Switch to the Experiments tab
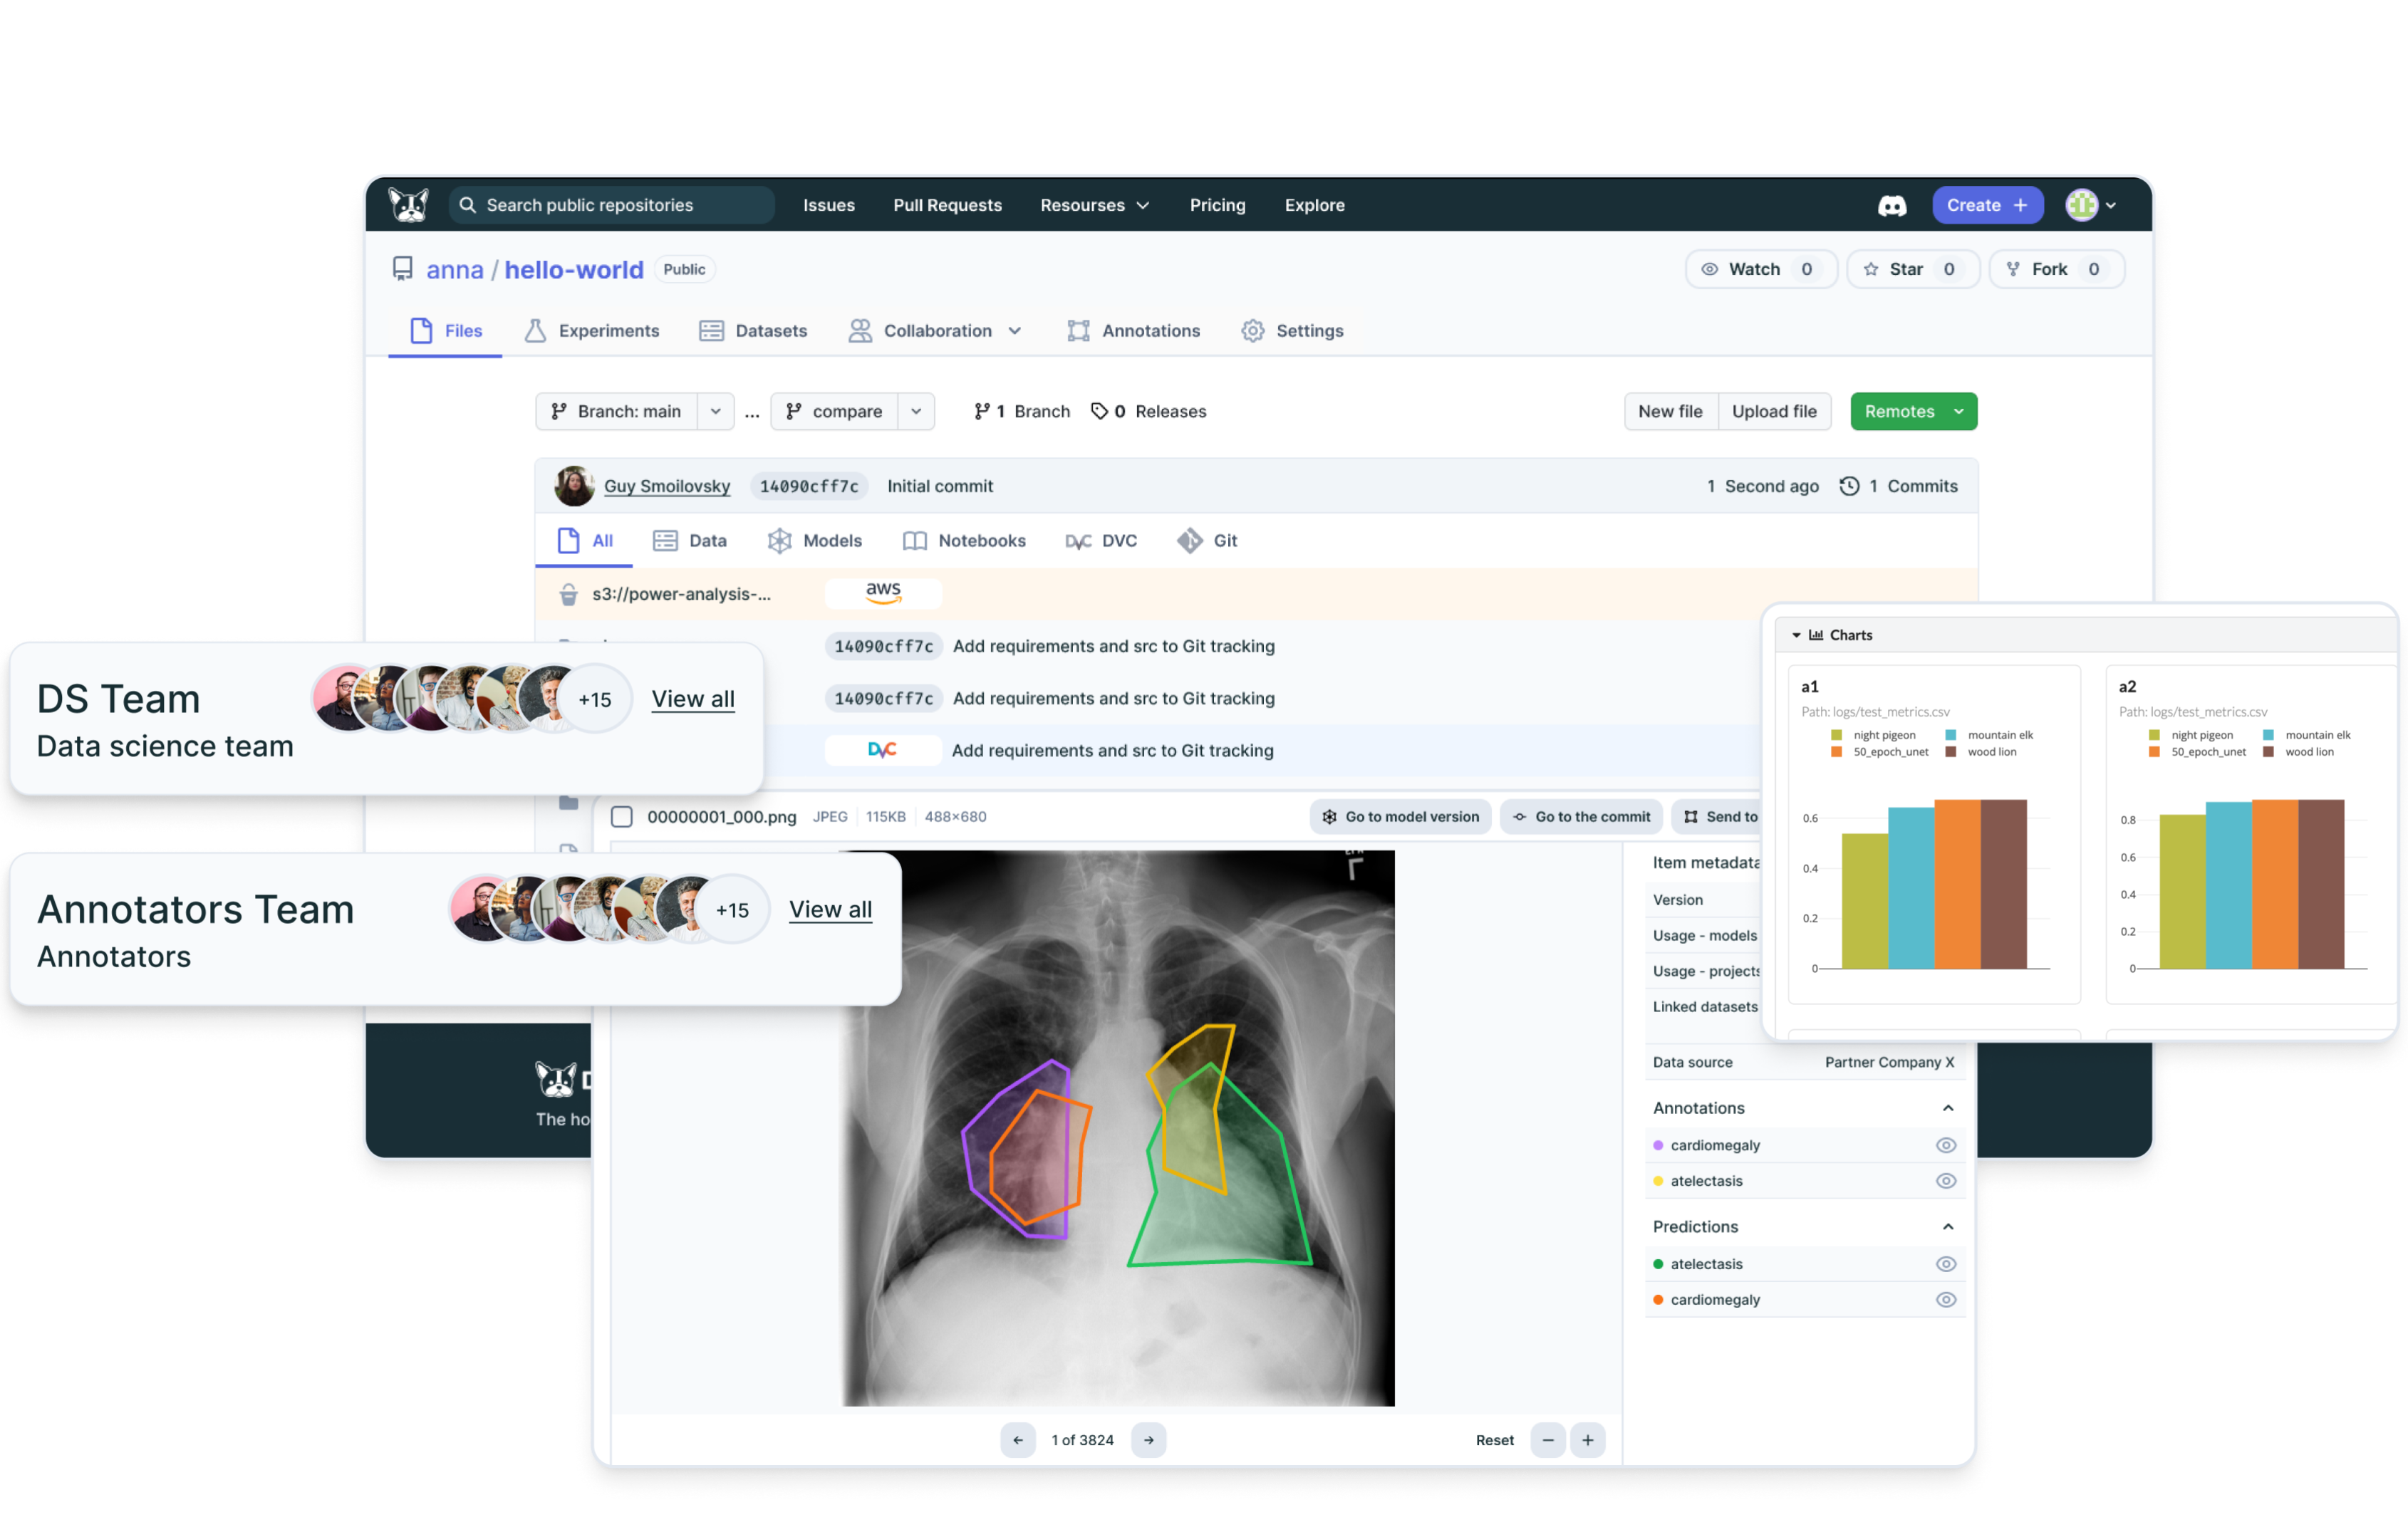Viewport: 2408px width, 1527px height. pos(592,331)
